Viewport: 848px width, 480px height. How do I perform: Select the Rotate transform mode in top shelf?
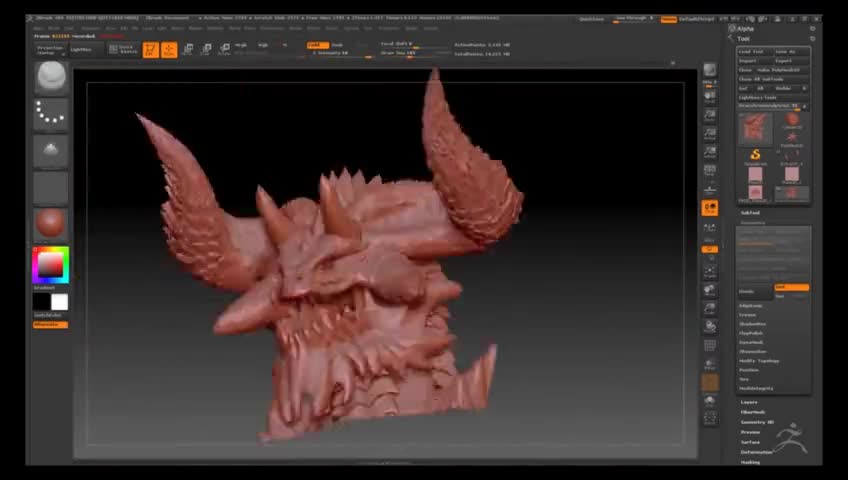[224, 50]
